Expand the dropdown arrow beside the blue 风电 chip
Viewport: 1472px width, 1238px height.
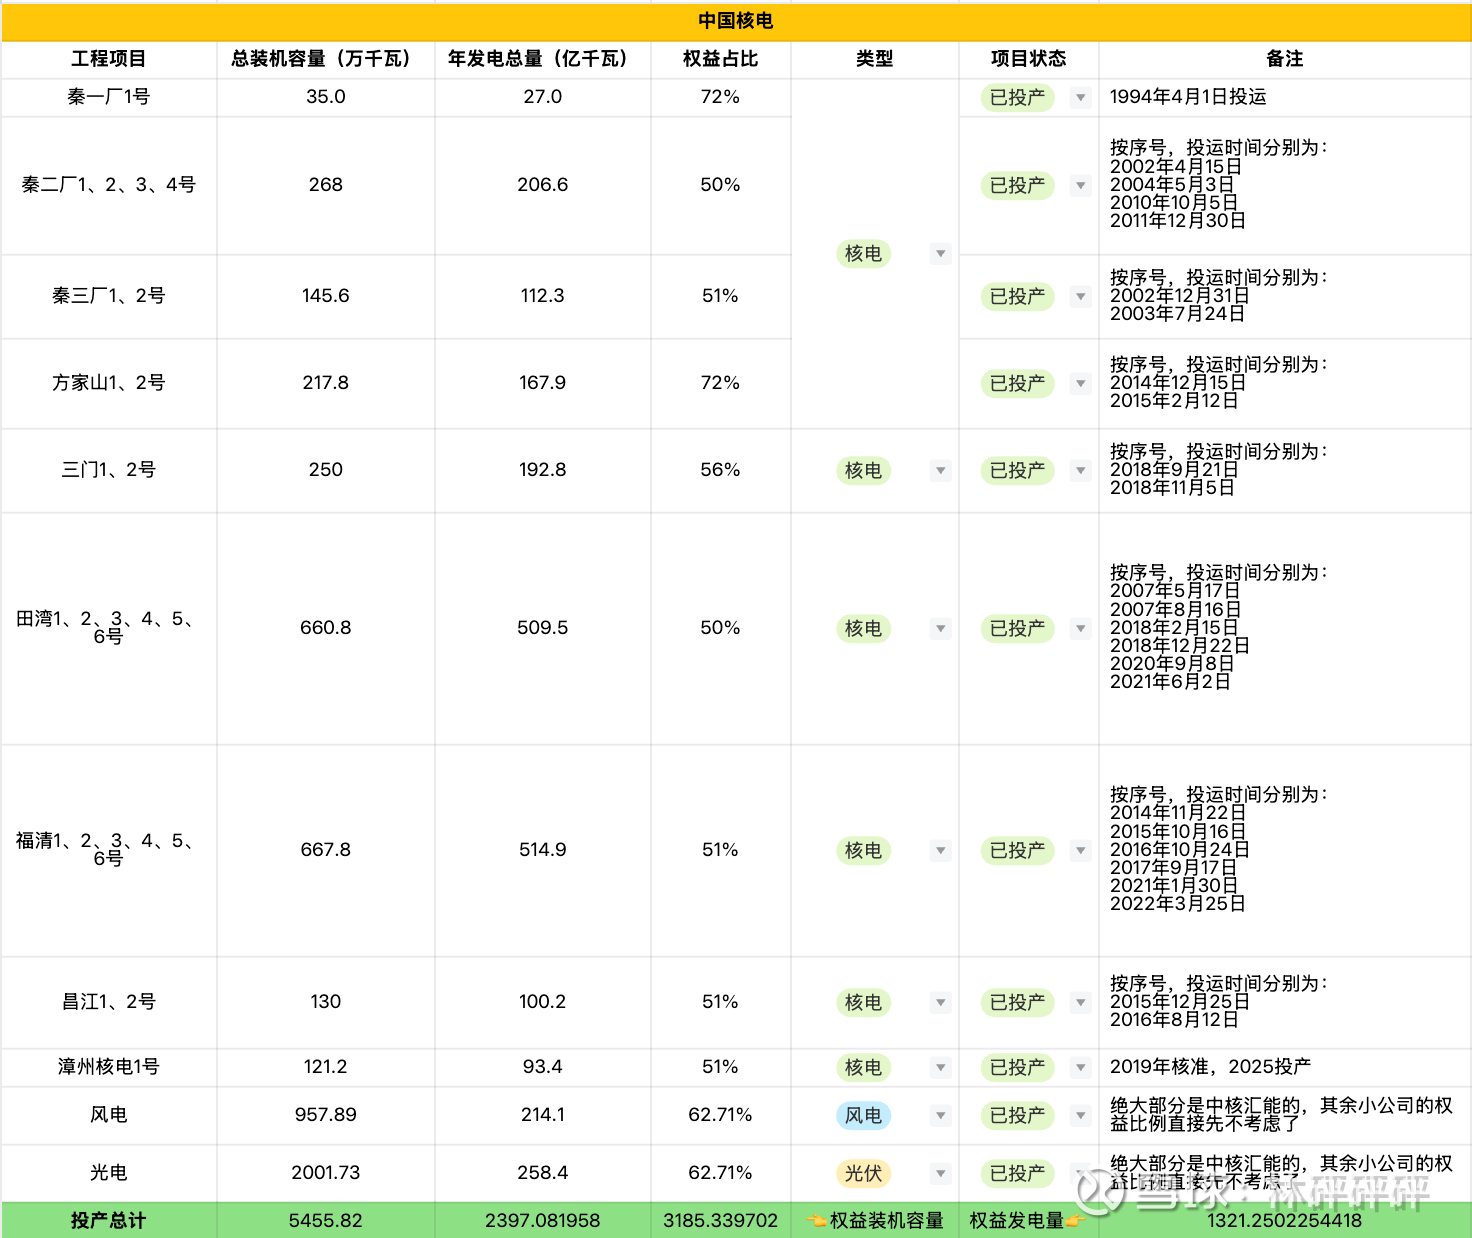pyautogui.click(x=940, y=1115)
